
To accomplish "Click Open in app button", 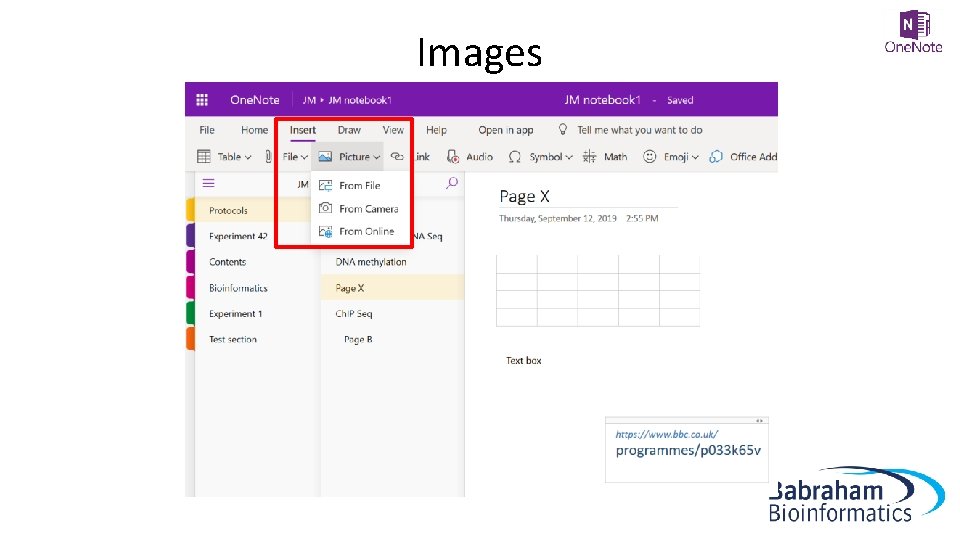I will pos(506,130).
